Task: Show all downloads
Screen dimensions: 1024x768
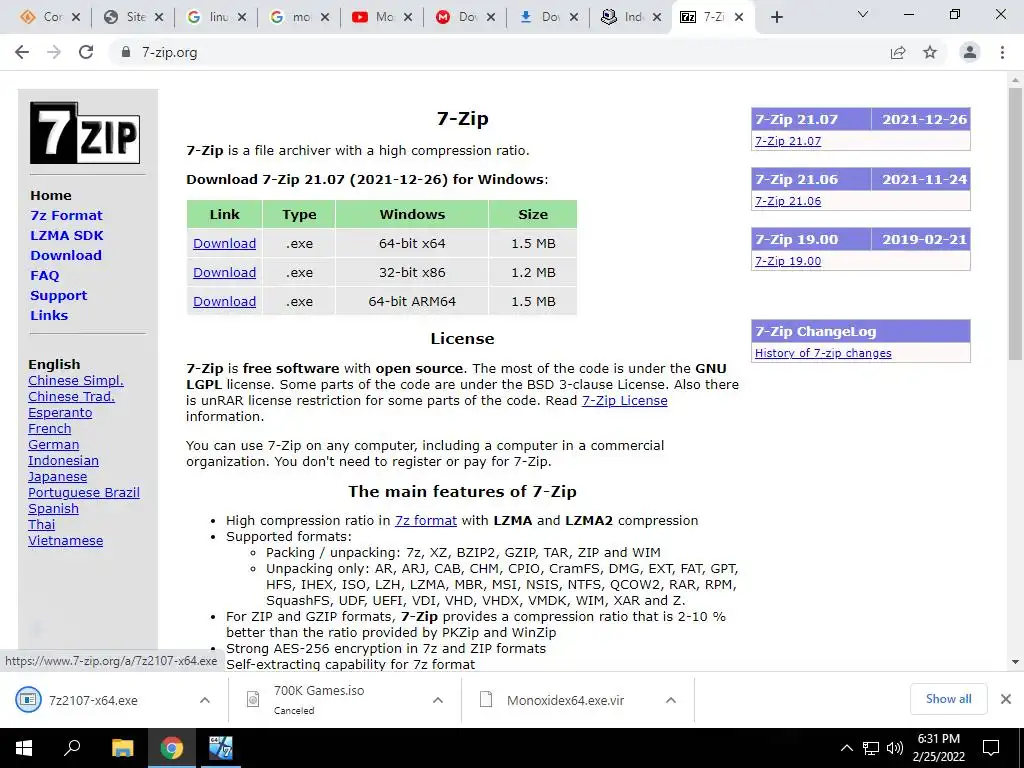Action: pyautogui.click(x=948, y=699)
